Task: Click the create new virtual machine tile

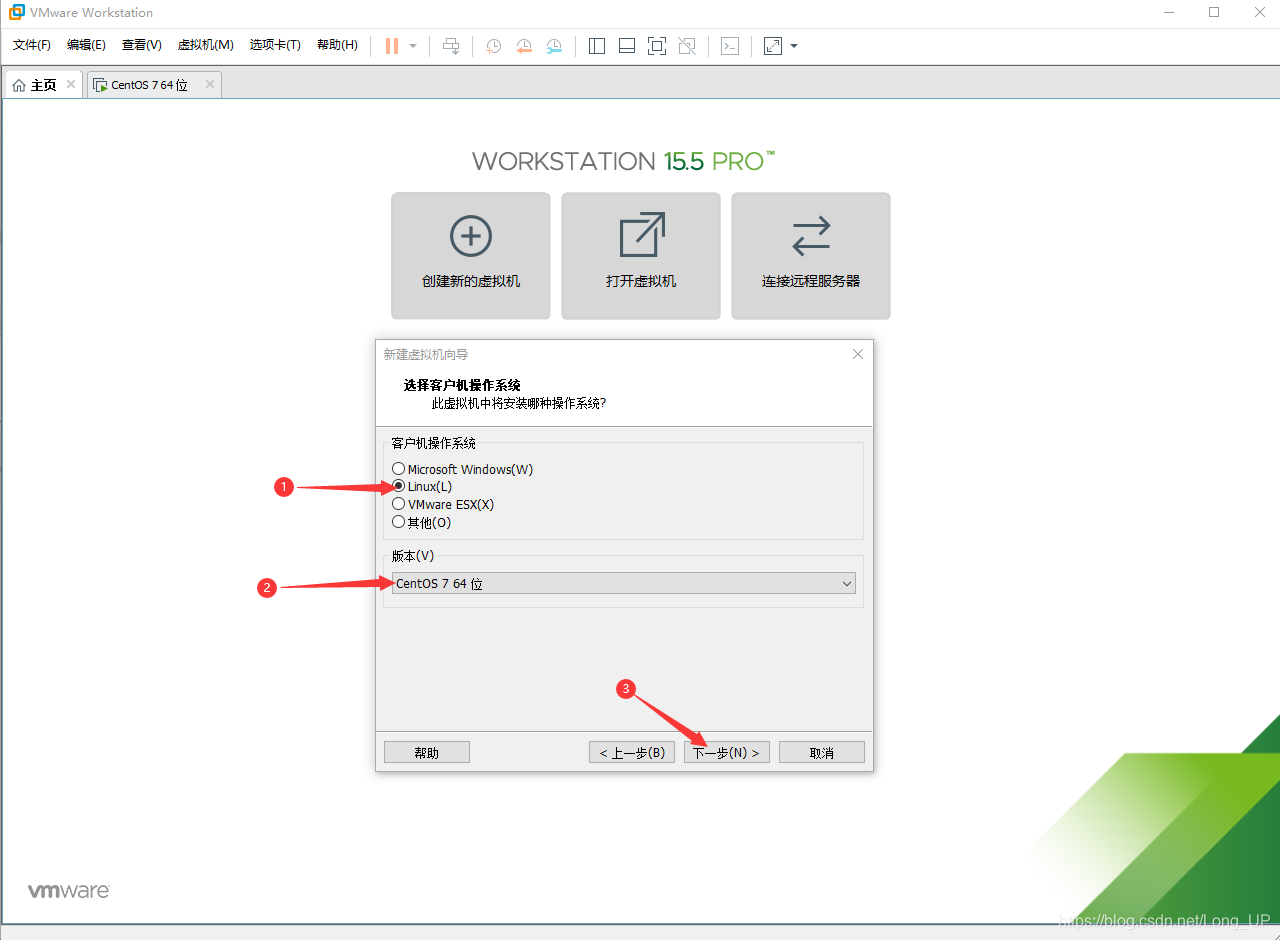Action: point(471,256)
